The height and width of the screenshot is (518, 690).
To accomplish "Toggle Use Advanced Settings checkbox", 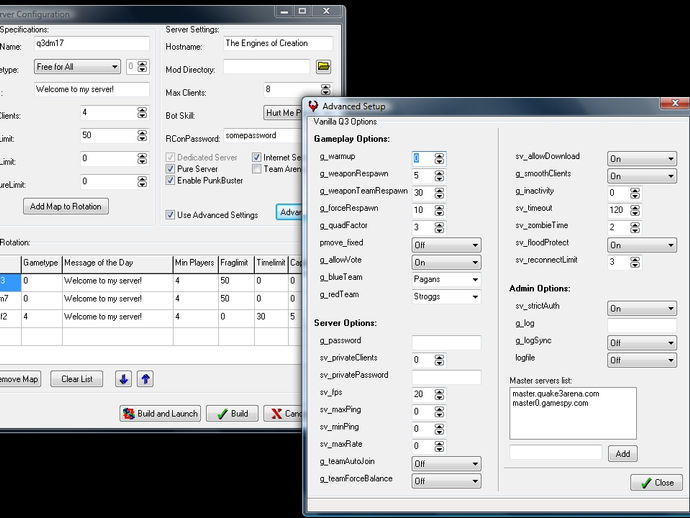I will 170,215.
